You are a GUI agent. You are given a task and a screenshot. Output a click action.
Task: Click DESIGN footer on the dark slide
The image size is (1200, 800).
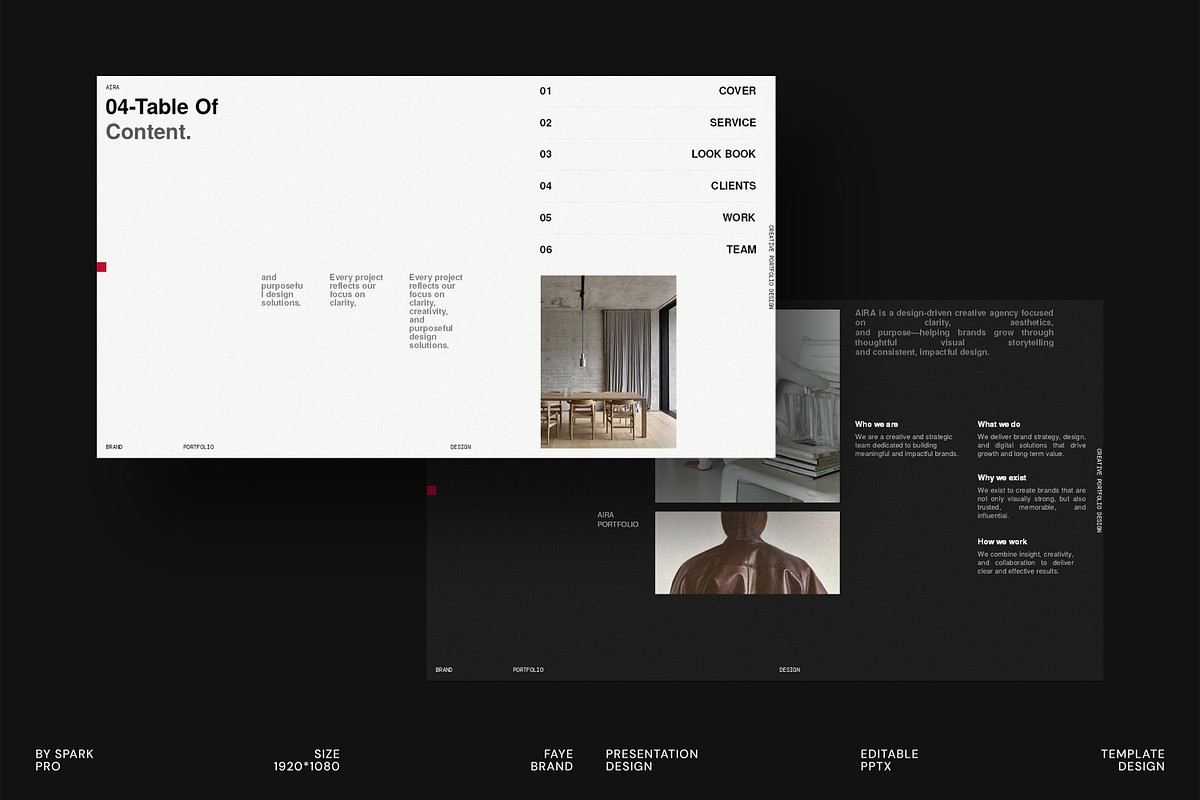click(790, 670)
